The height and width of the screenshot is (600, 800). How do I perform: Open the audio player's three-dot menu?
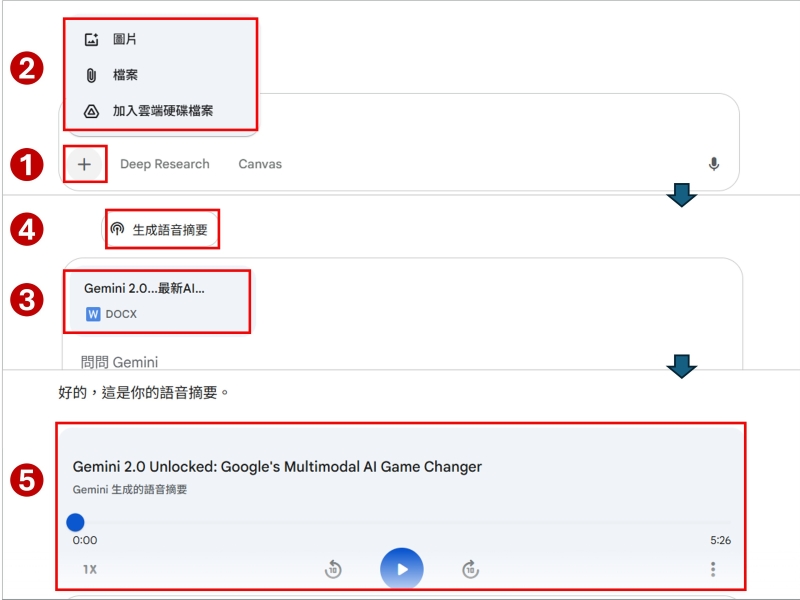[x=713, y=569]
